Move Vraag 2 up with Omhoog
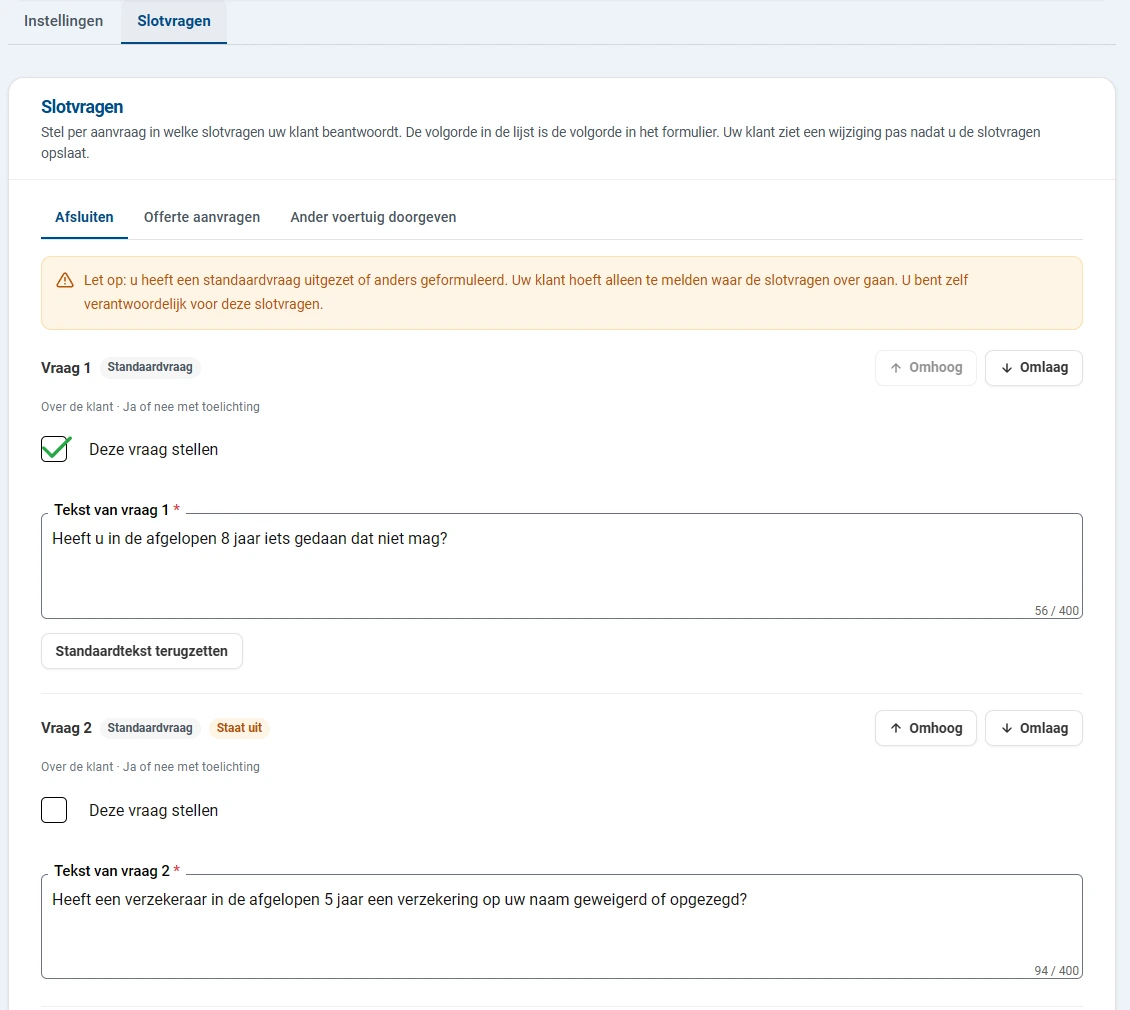Image resolution: width=1130 pixels, height=1010 pixels. [x=925, y=728]
